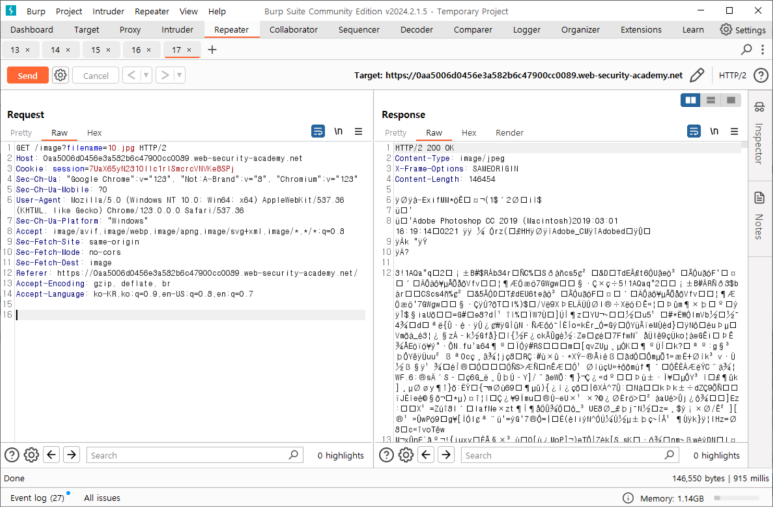Open the Inspector side panel
Image resolution: width=773 pixels, height=507 pixels.
tap(759, 134)
